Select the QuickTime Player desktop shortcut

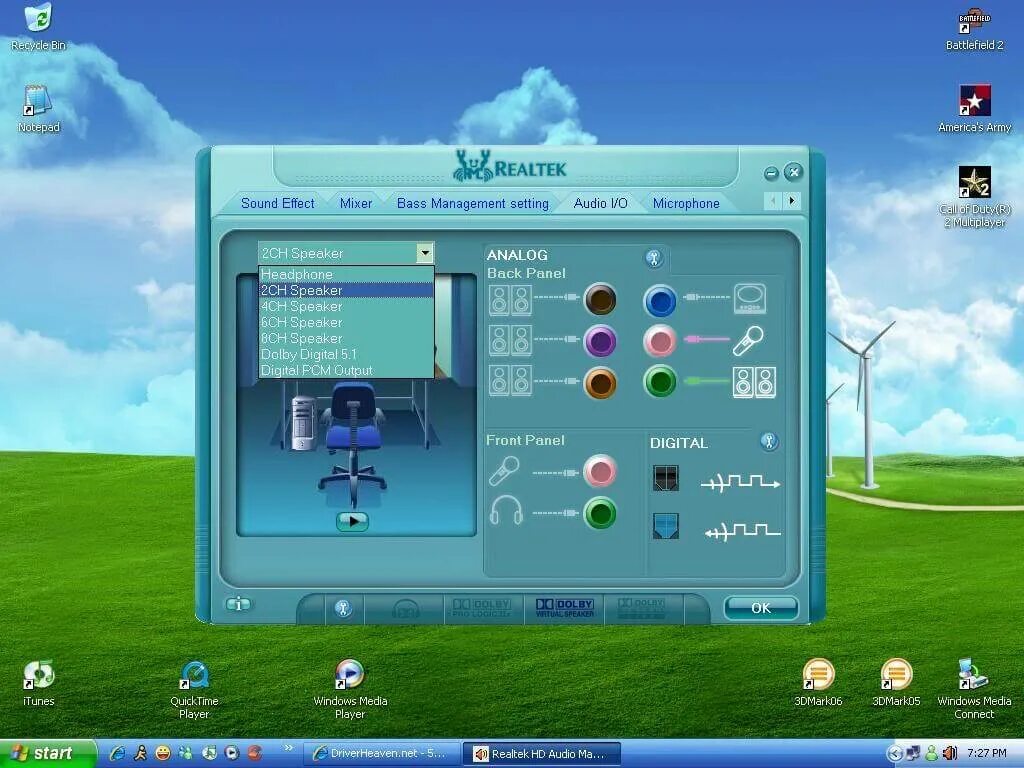[x=194, y=690]
